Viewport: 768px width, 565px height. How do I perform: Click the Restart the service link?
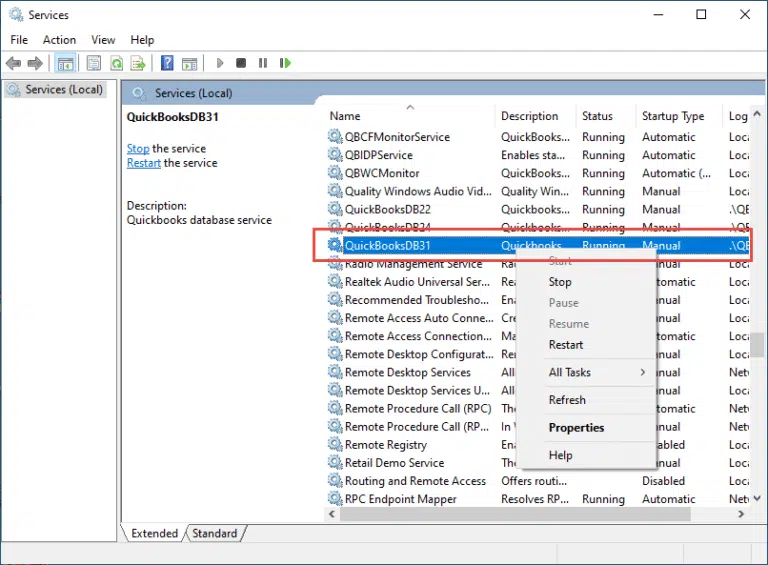[x=144, y=163]
